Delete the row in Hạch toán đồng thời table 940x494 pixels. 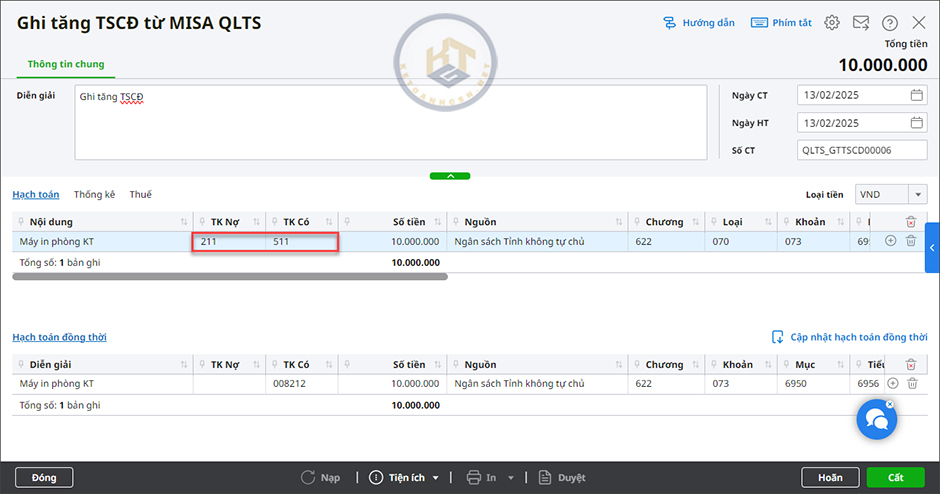(910, 383)
